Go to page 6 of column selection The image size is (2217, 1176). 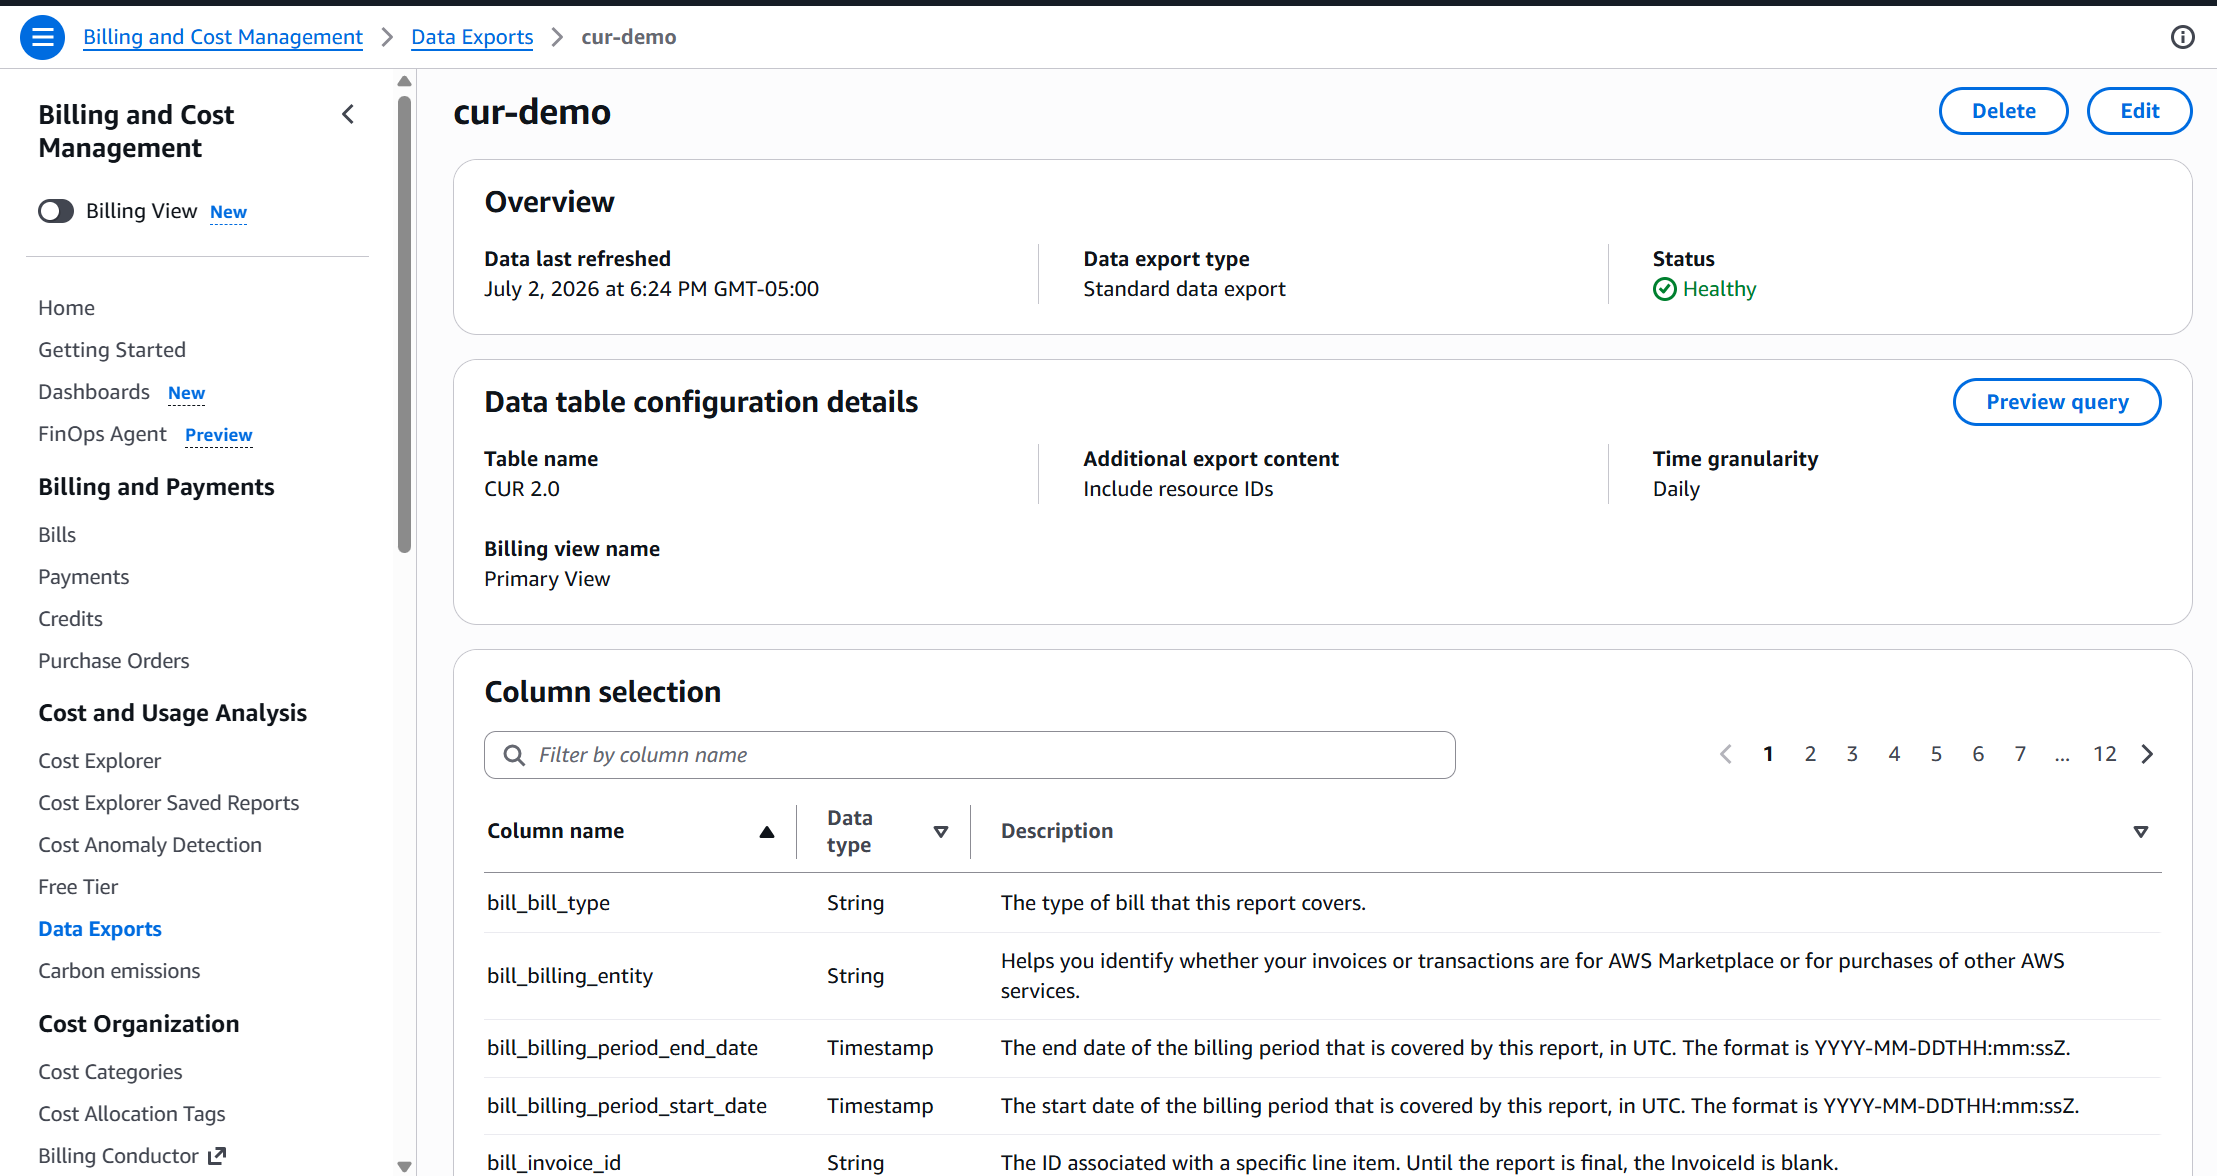click(1978, 754)
